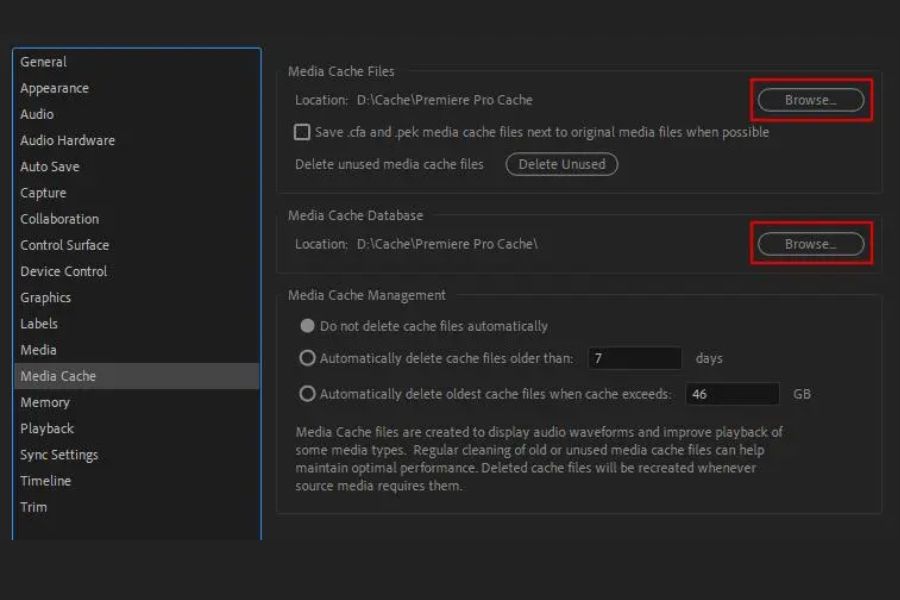This screenshot has width=900, height=600.
Task: Go to Audio Hardware preferences
Action: (67, 140)
